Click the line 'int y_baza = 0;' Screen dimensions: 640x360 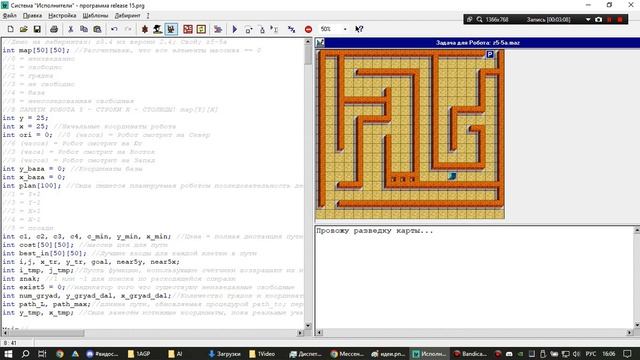coord(33,169)
